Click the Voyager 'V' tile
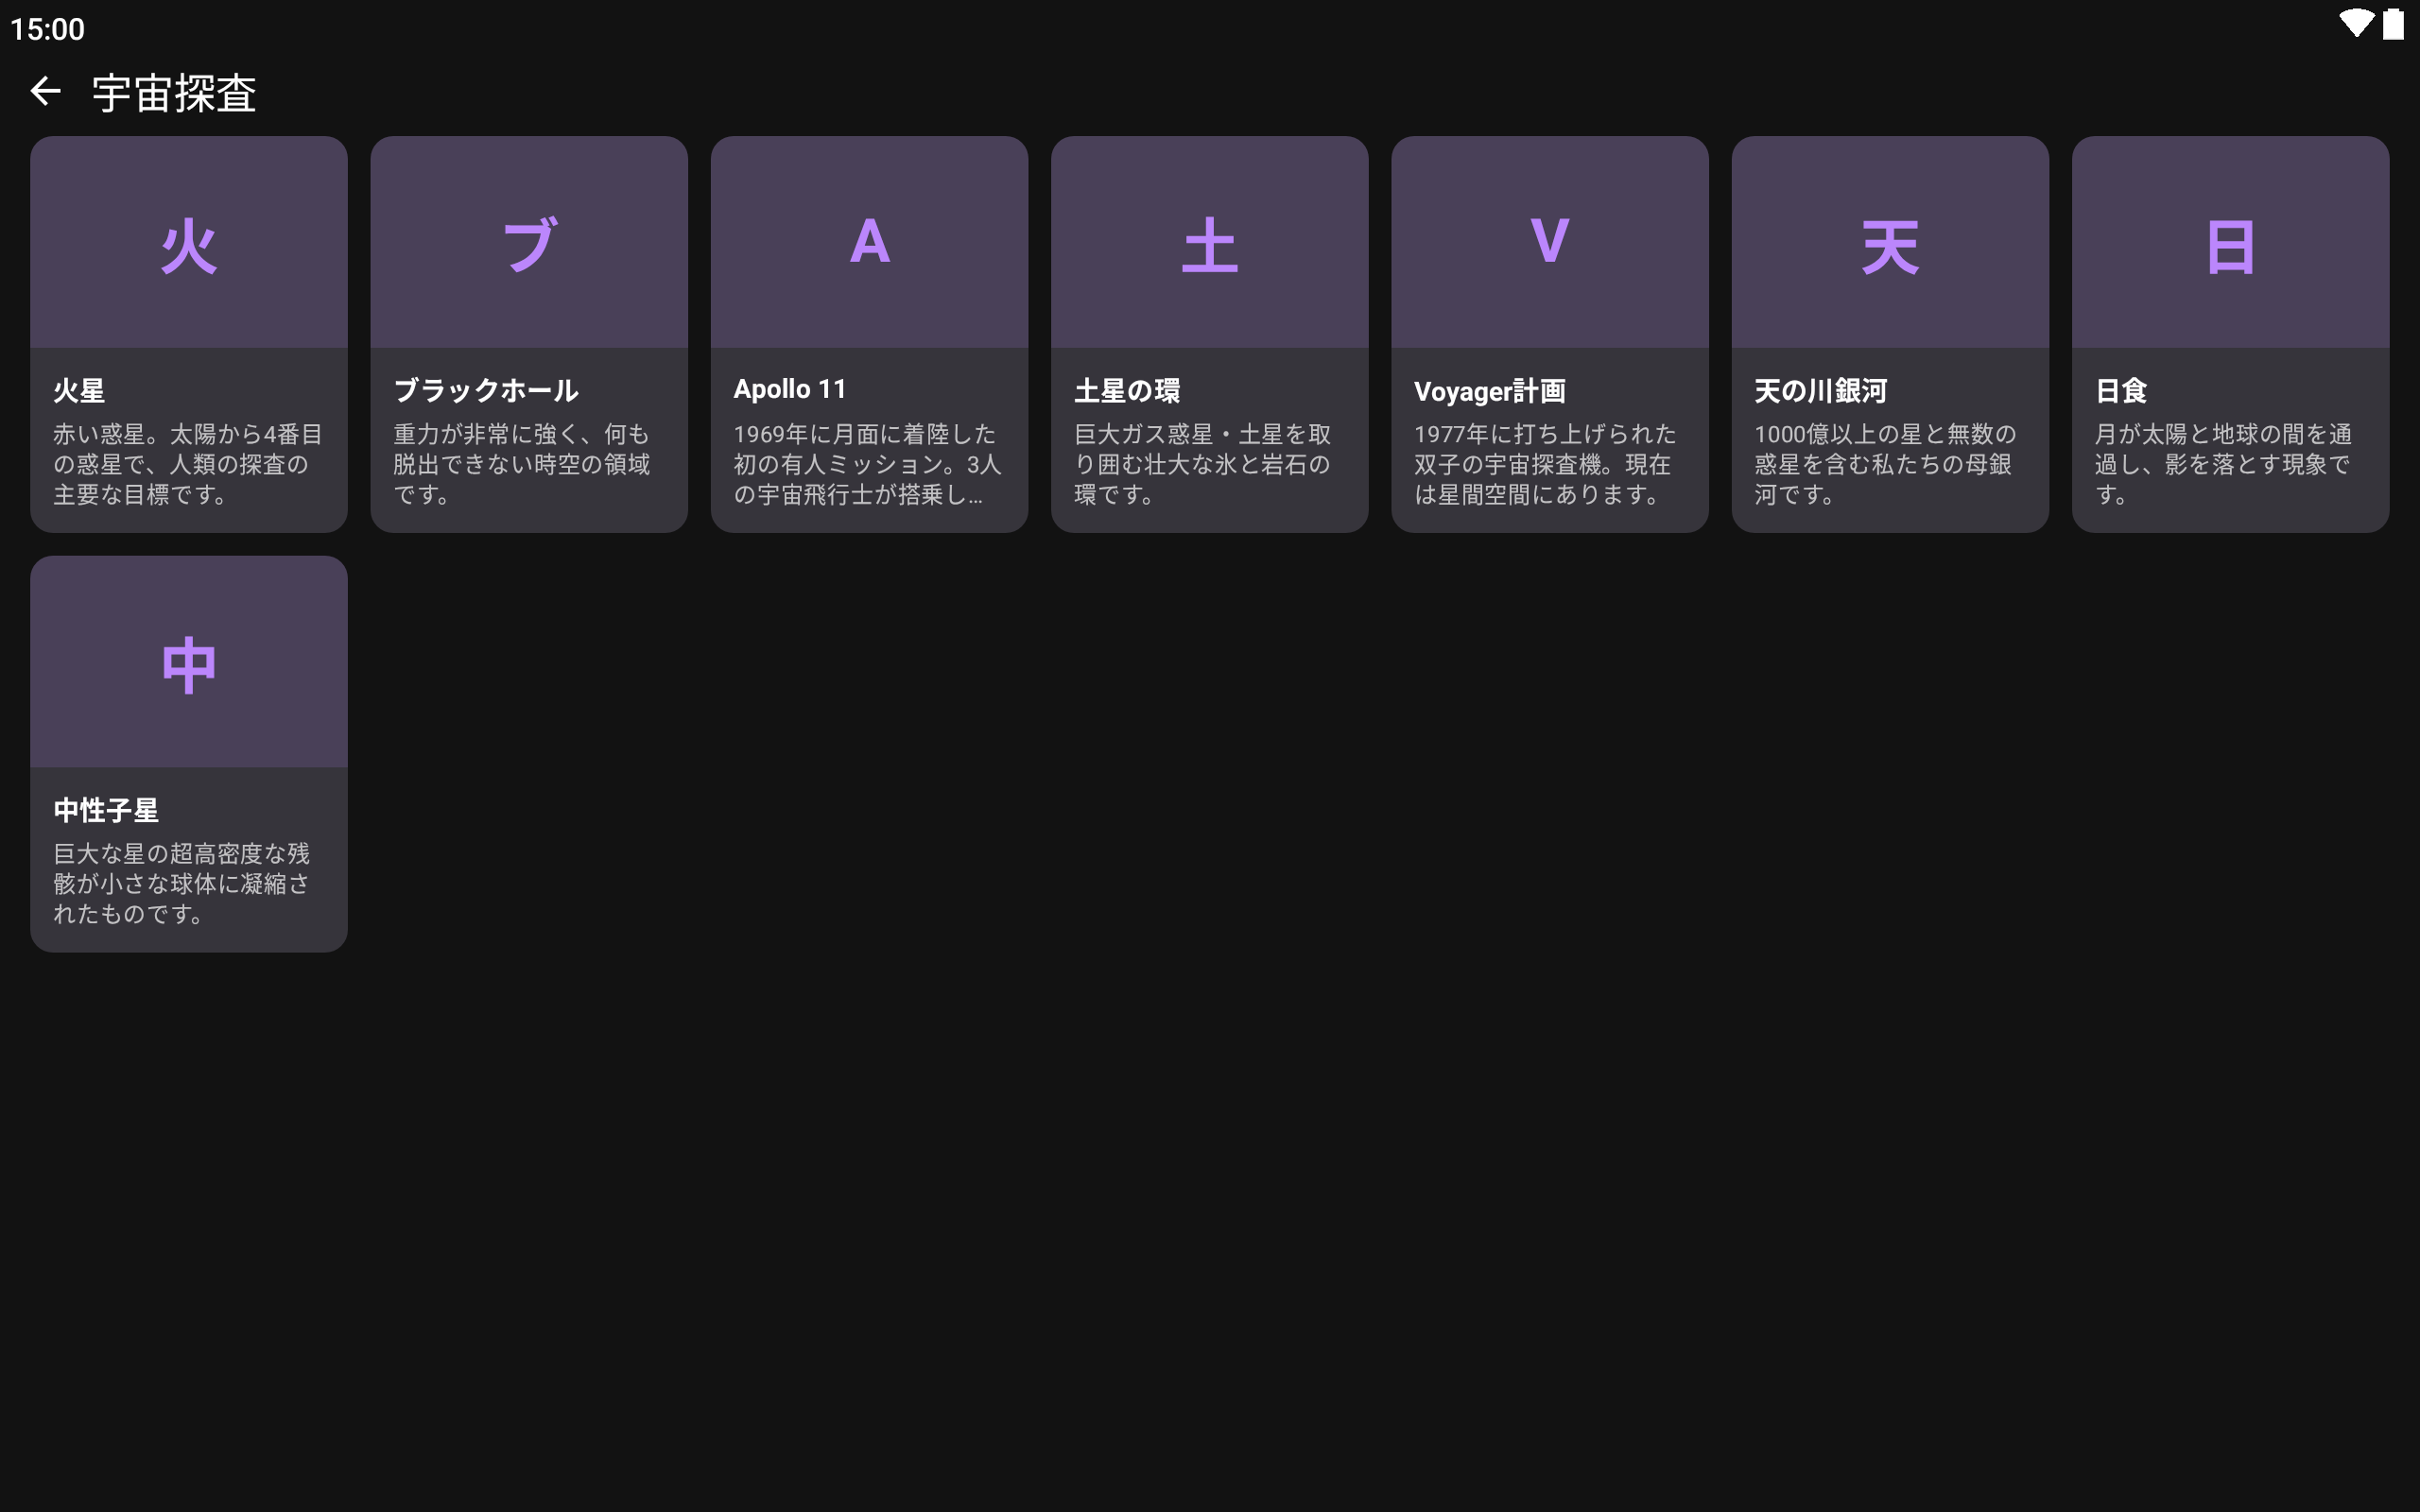 point(1549,243)
